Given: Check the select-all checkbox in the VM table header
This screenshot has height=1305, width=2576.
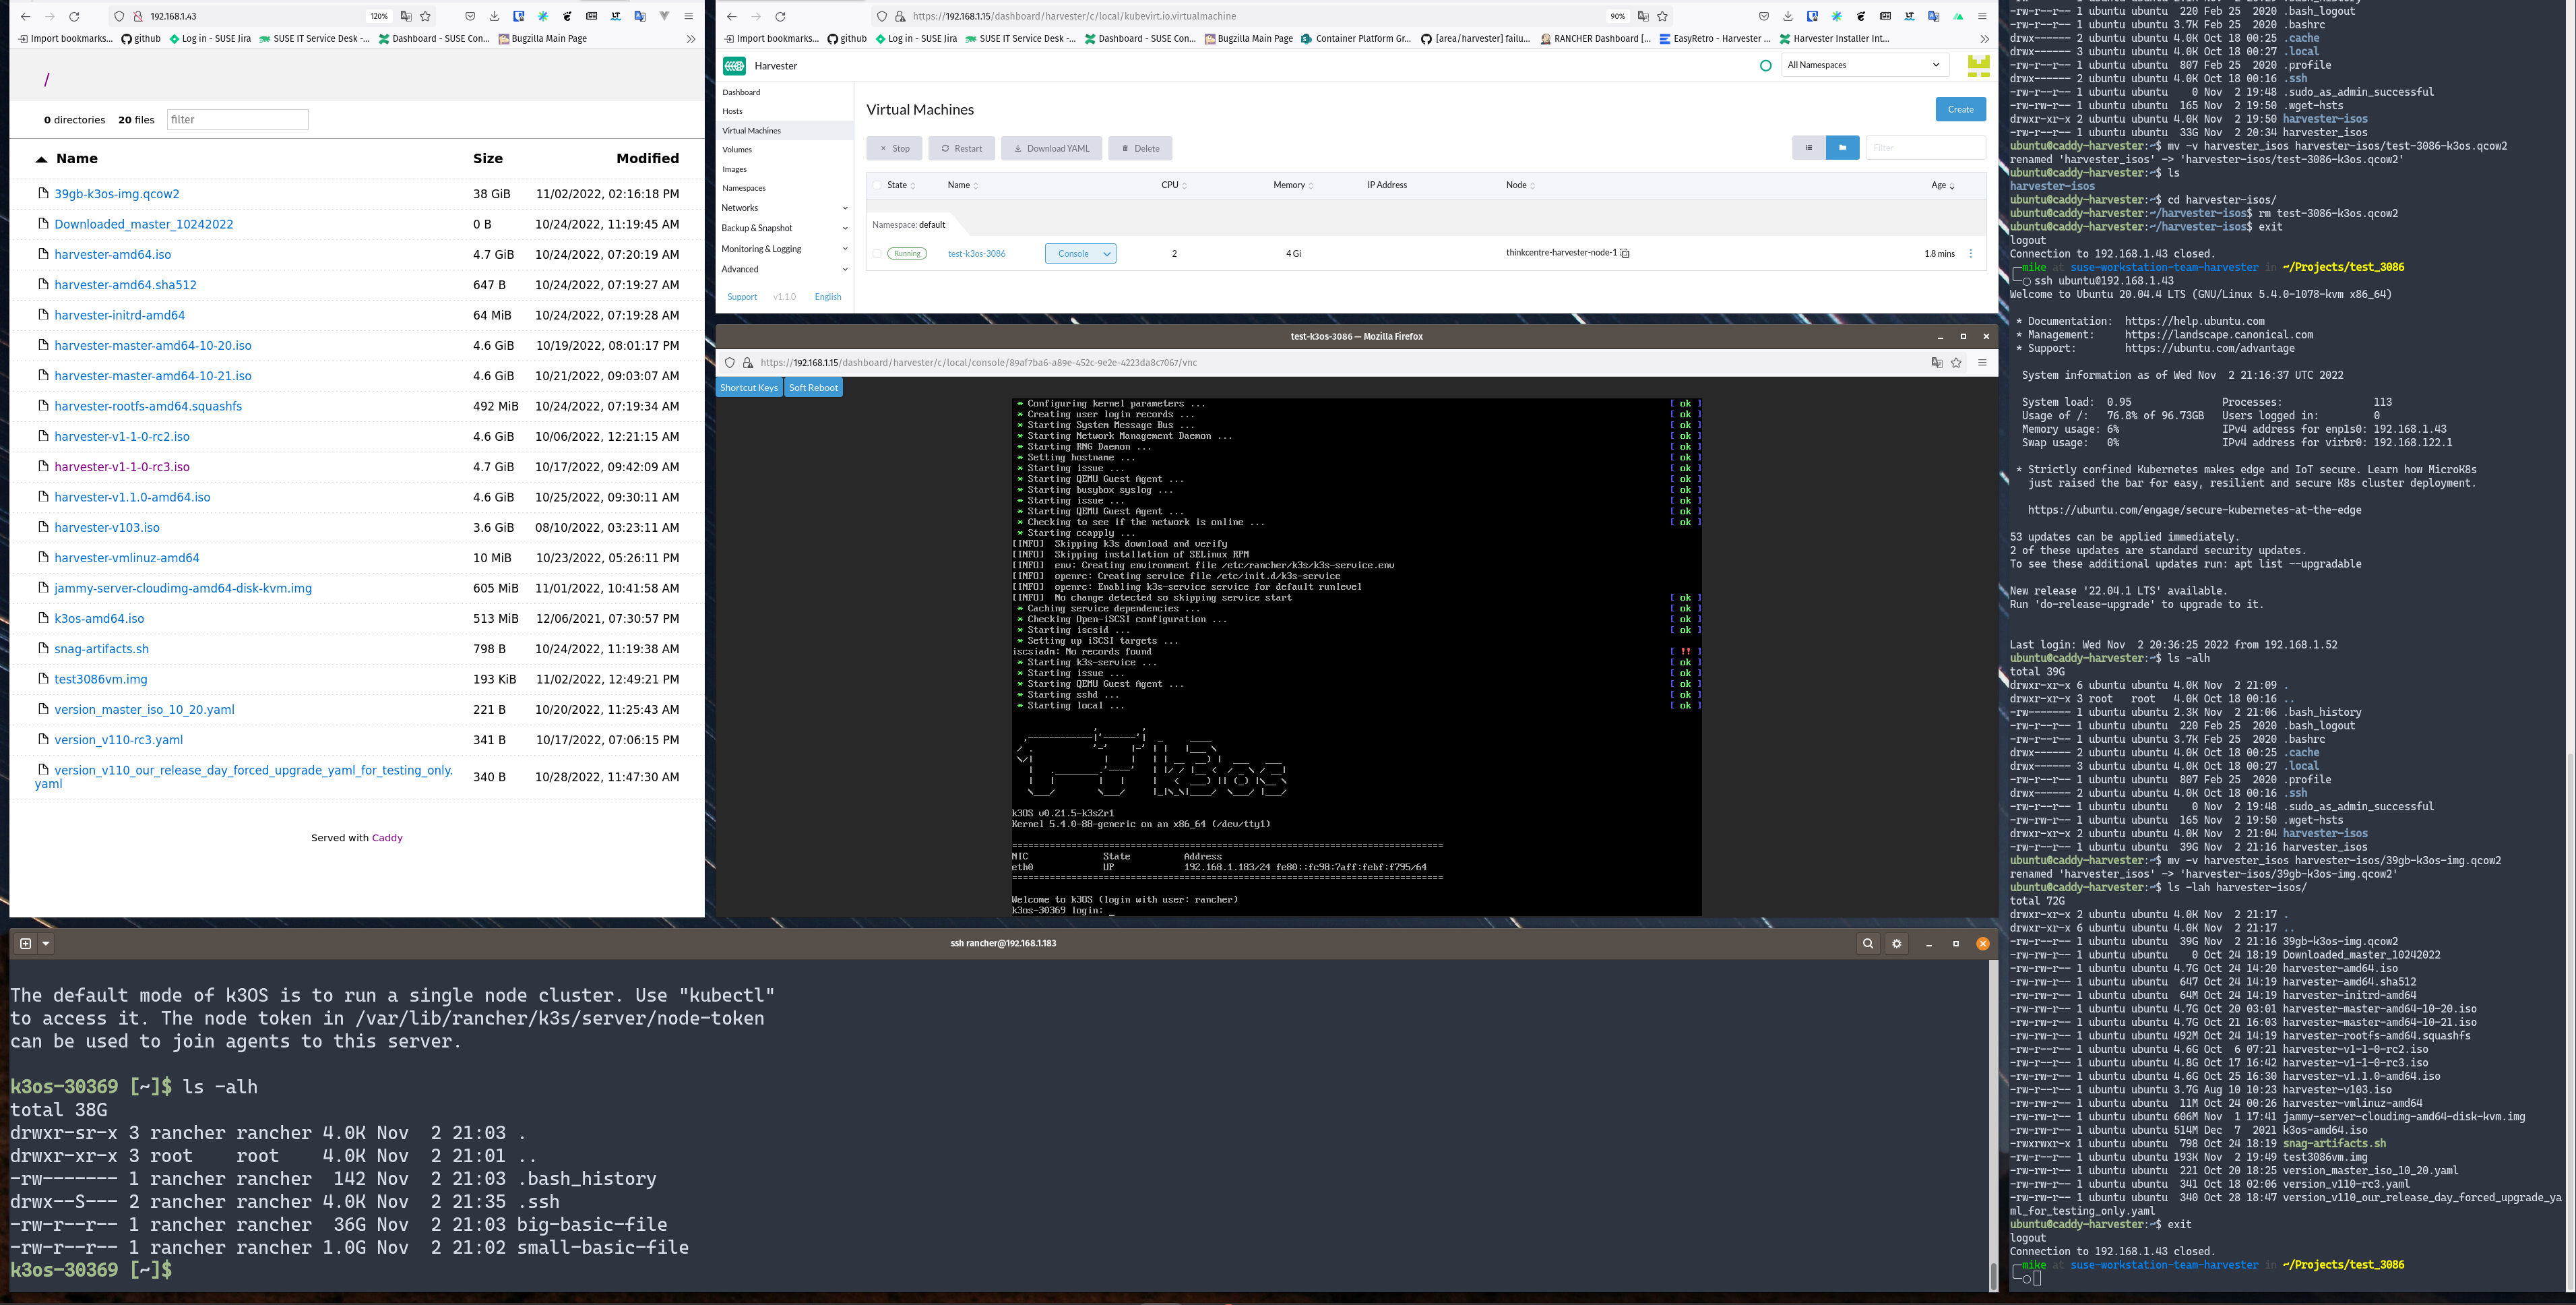Looking at the screenshot, I should coord(876,185).
